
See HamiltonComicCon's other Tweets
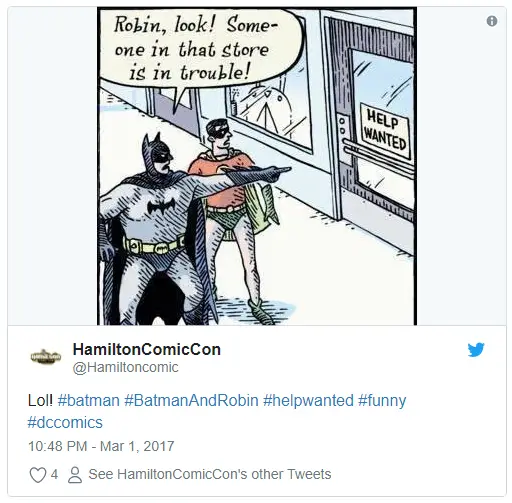point(210,474)
